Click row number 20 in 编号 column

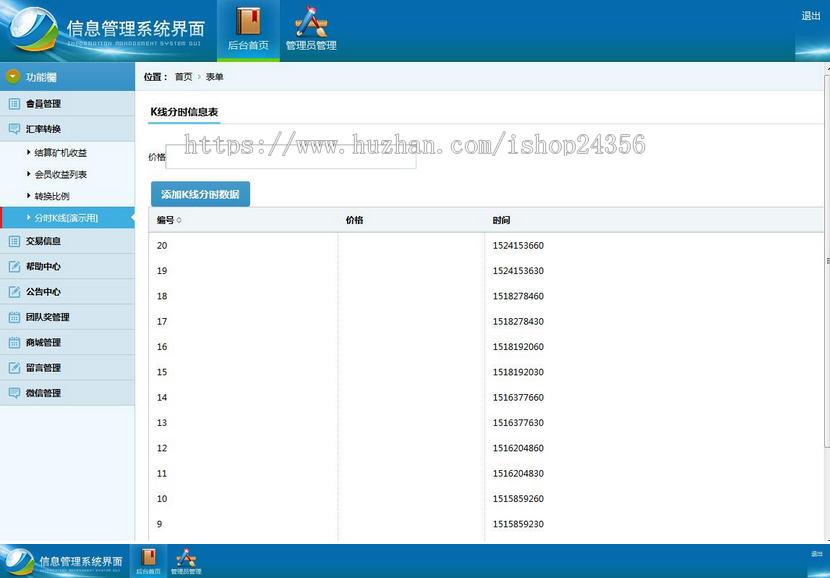(162, 246)
